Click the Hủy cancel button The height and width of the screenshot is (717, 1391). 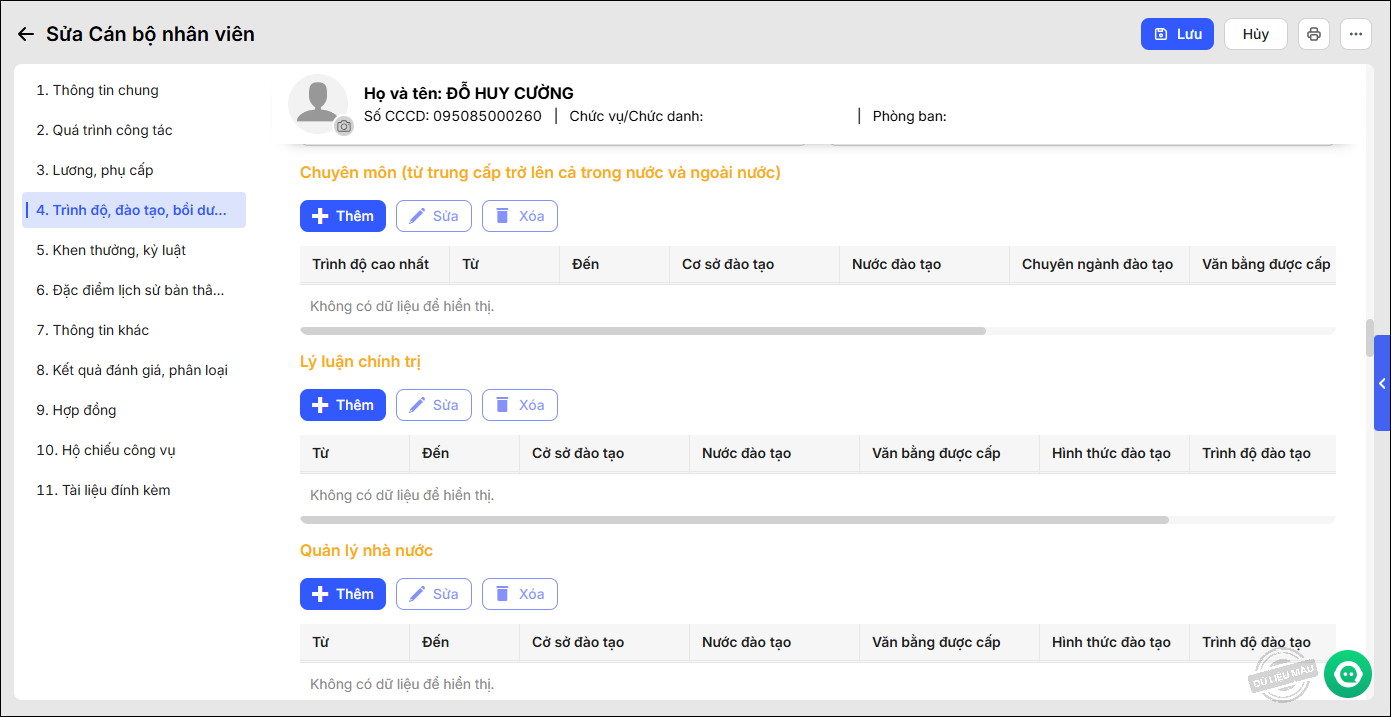(1255, 34)
